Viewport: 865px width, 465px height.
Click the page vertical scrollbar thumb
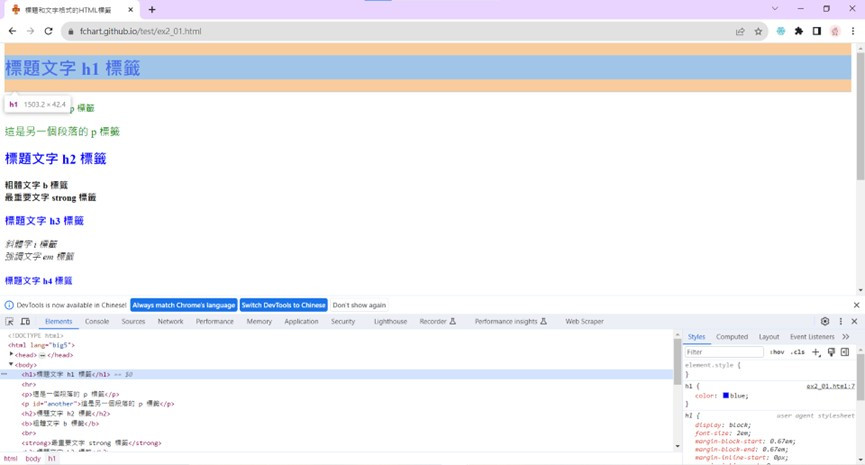coord(860,116)
